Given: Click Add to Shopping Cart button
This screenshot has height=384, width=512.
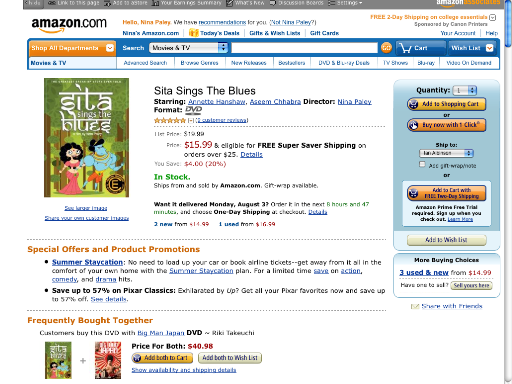Looking at the screenshot, I should [446, 104].
